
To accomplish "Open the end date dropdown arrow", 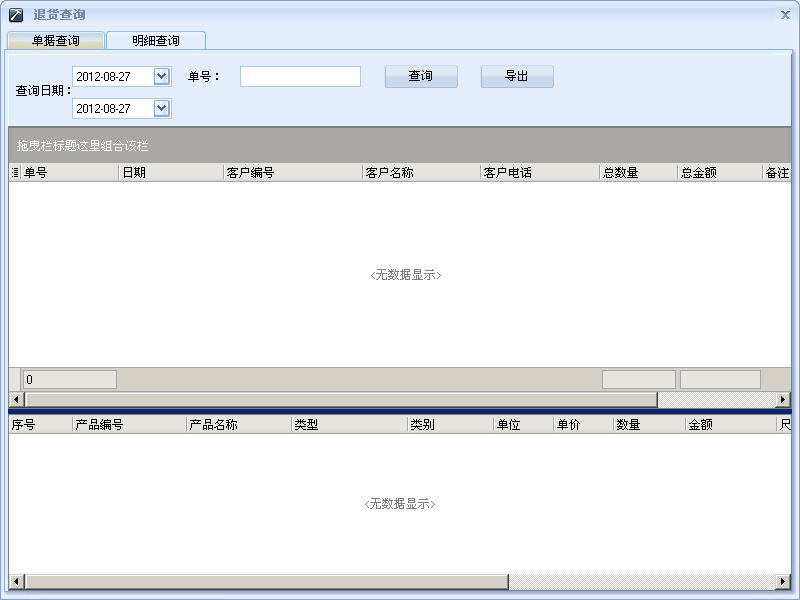I will click(x=162, y=108).
